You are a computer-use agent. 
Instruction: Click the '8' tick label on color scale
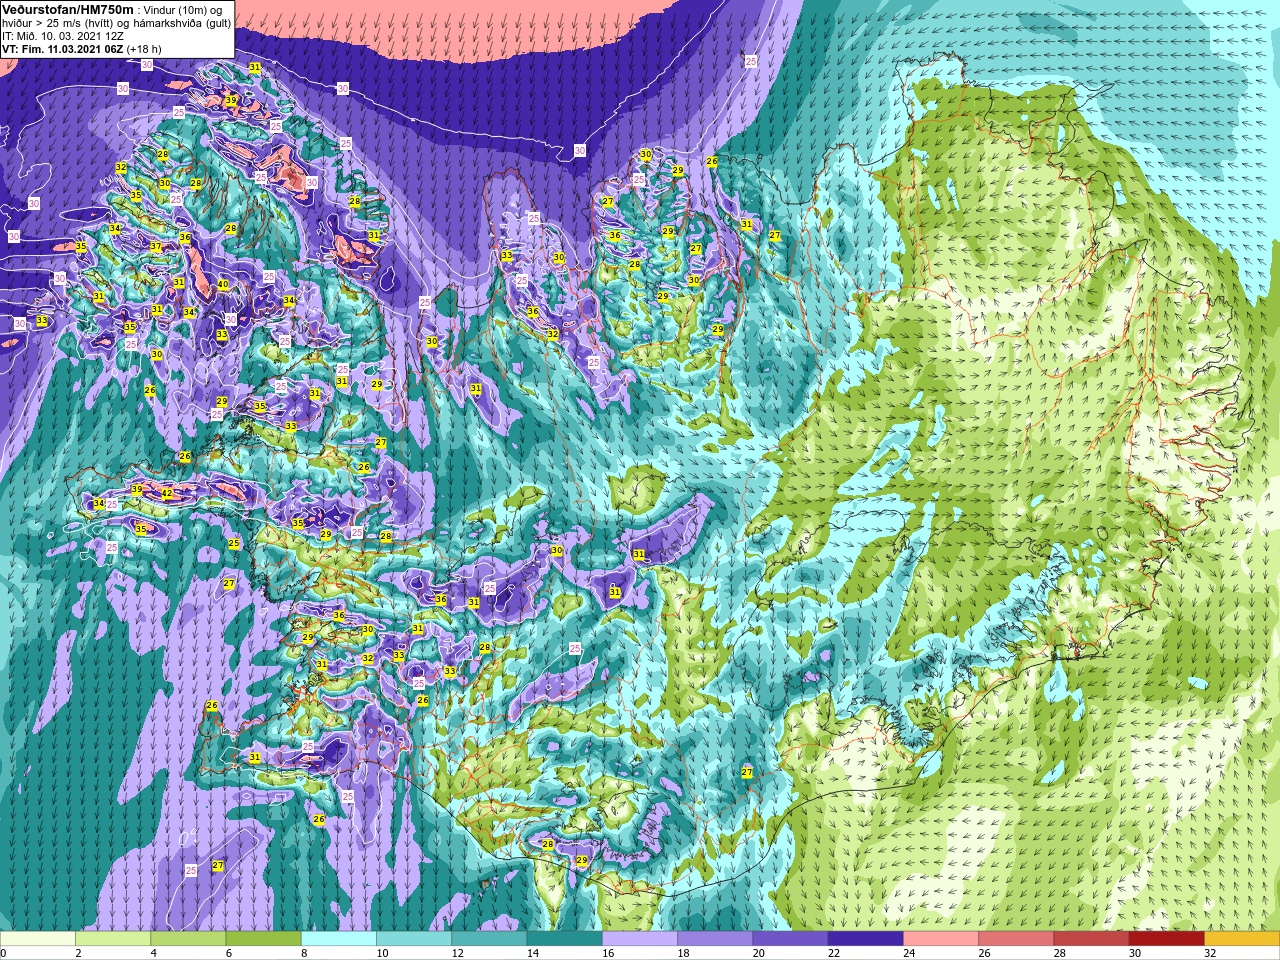click(304, 953)
